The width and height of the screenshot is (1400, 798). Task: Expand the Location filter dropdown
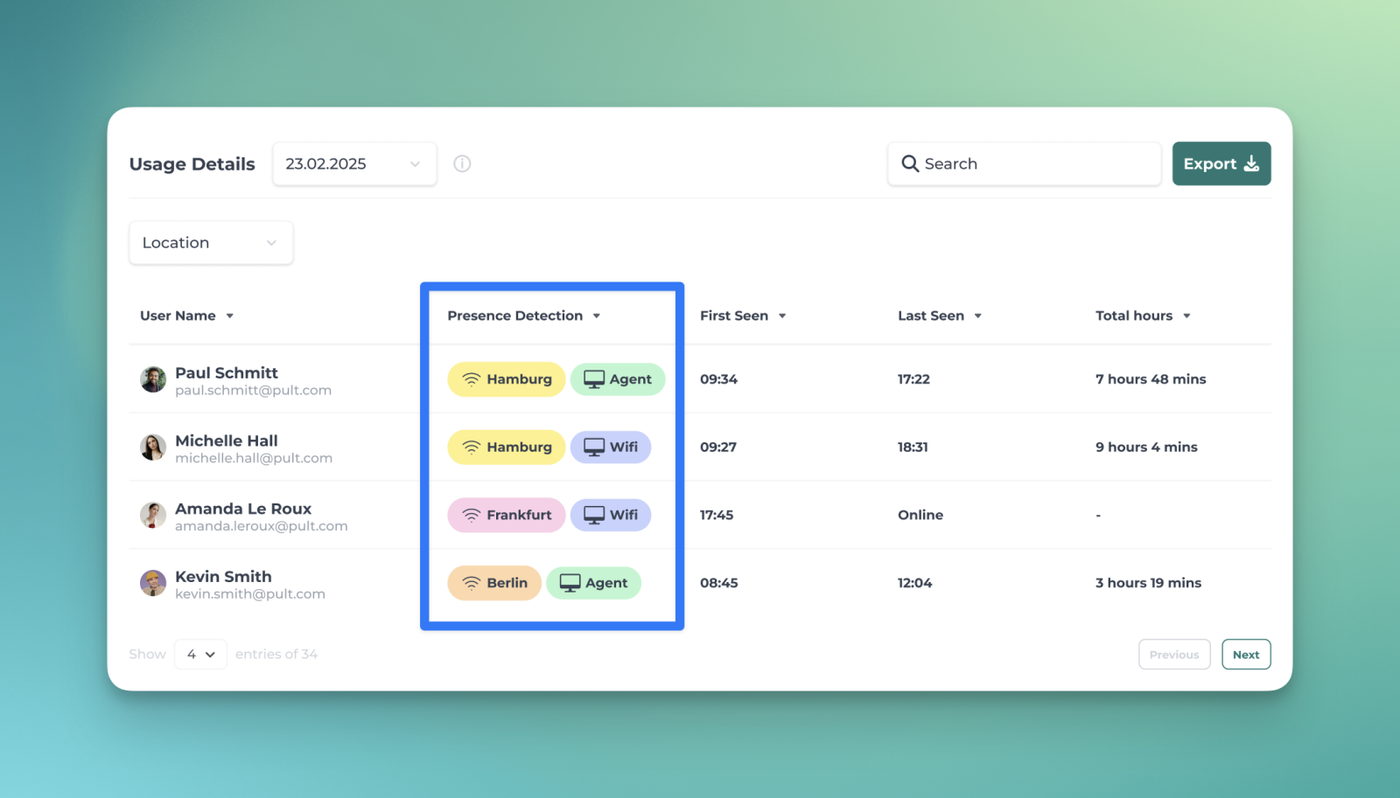[x=211, y=243]
